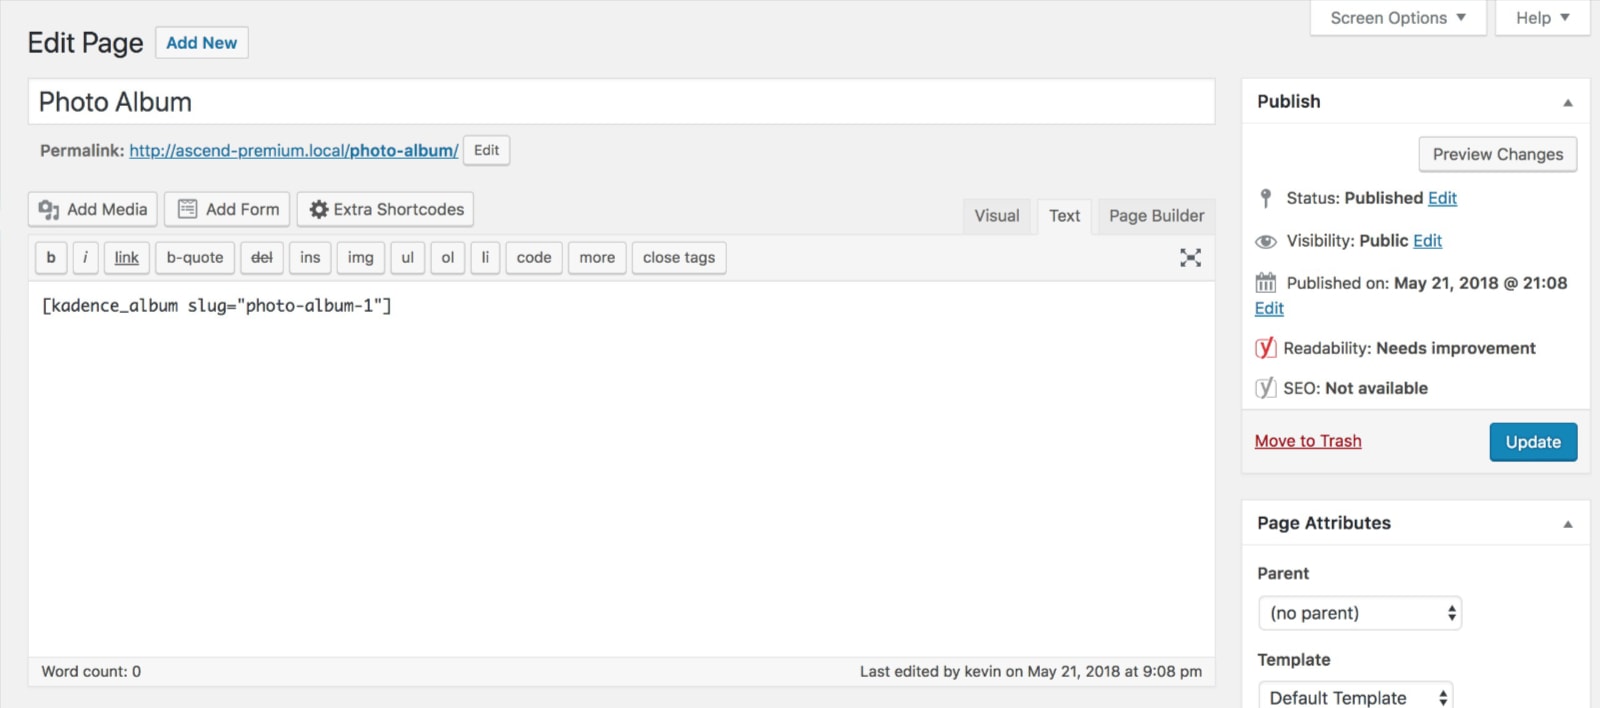The height and width of the screenshot is (708, 1600).
Task: Collapse the Page Attributes panel
Action: (x=1568, y=524)
